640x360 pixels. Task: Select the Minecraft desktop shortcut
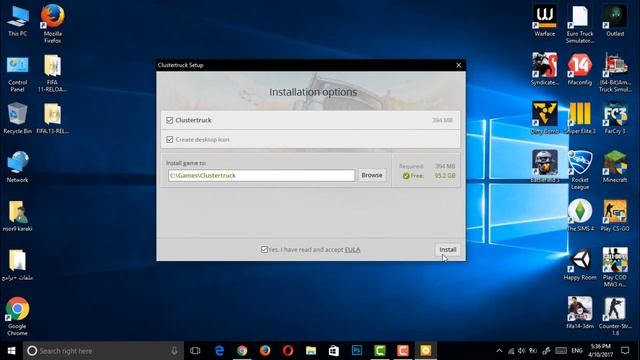pos(615,167)
